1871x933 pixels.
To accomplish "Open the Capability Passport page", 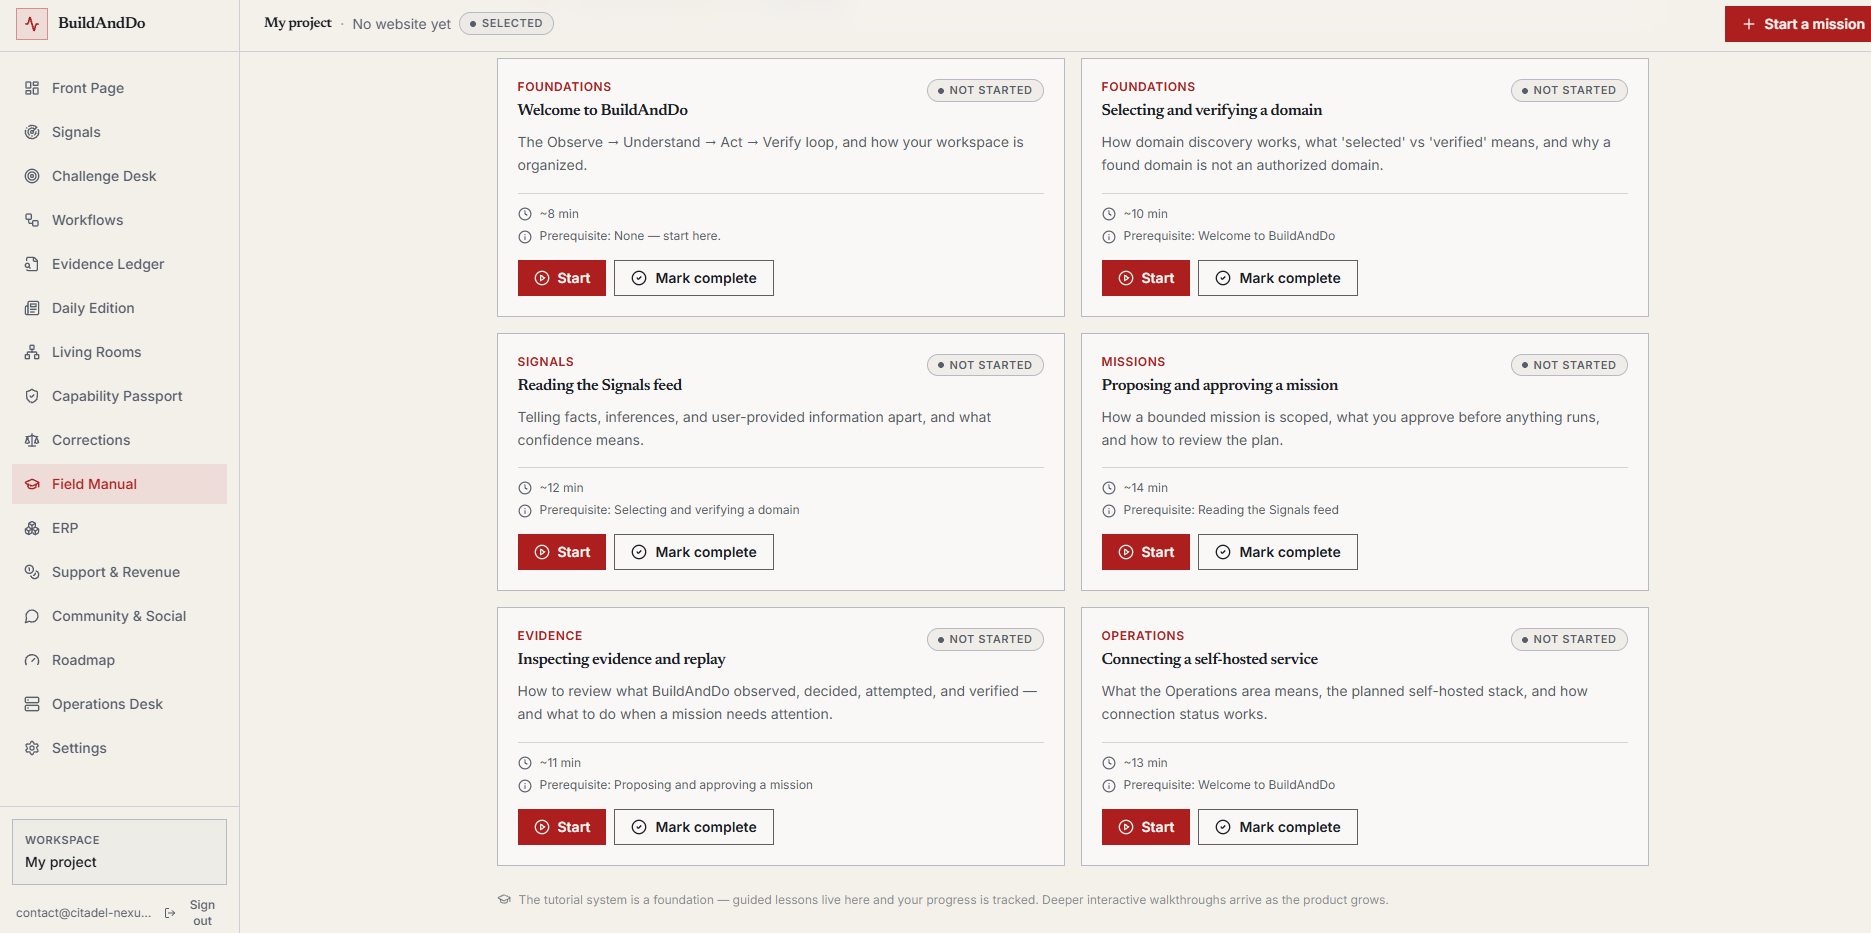I will pyautogui.click(x=119, y=396).
